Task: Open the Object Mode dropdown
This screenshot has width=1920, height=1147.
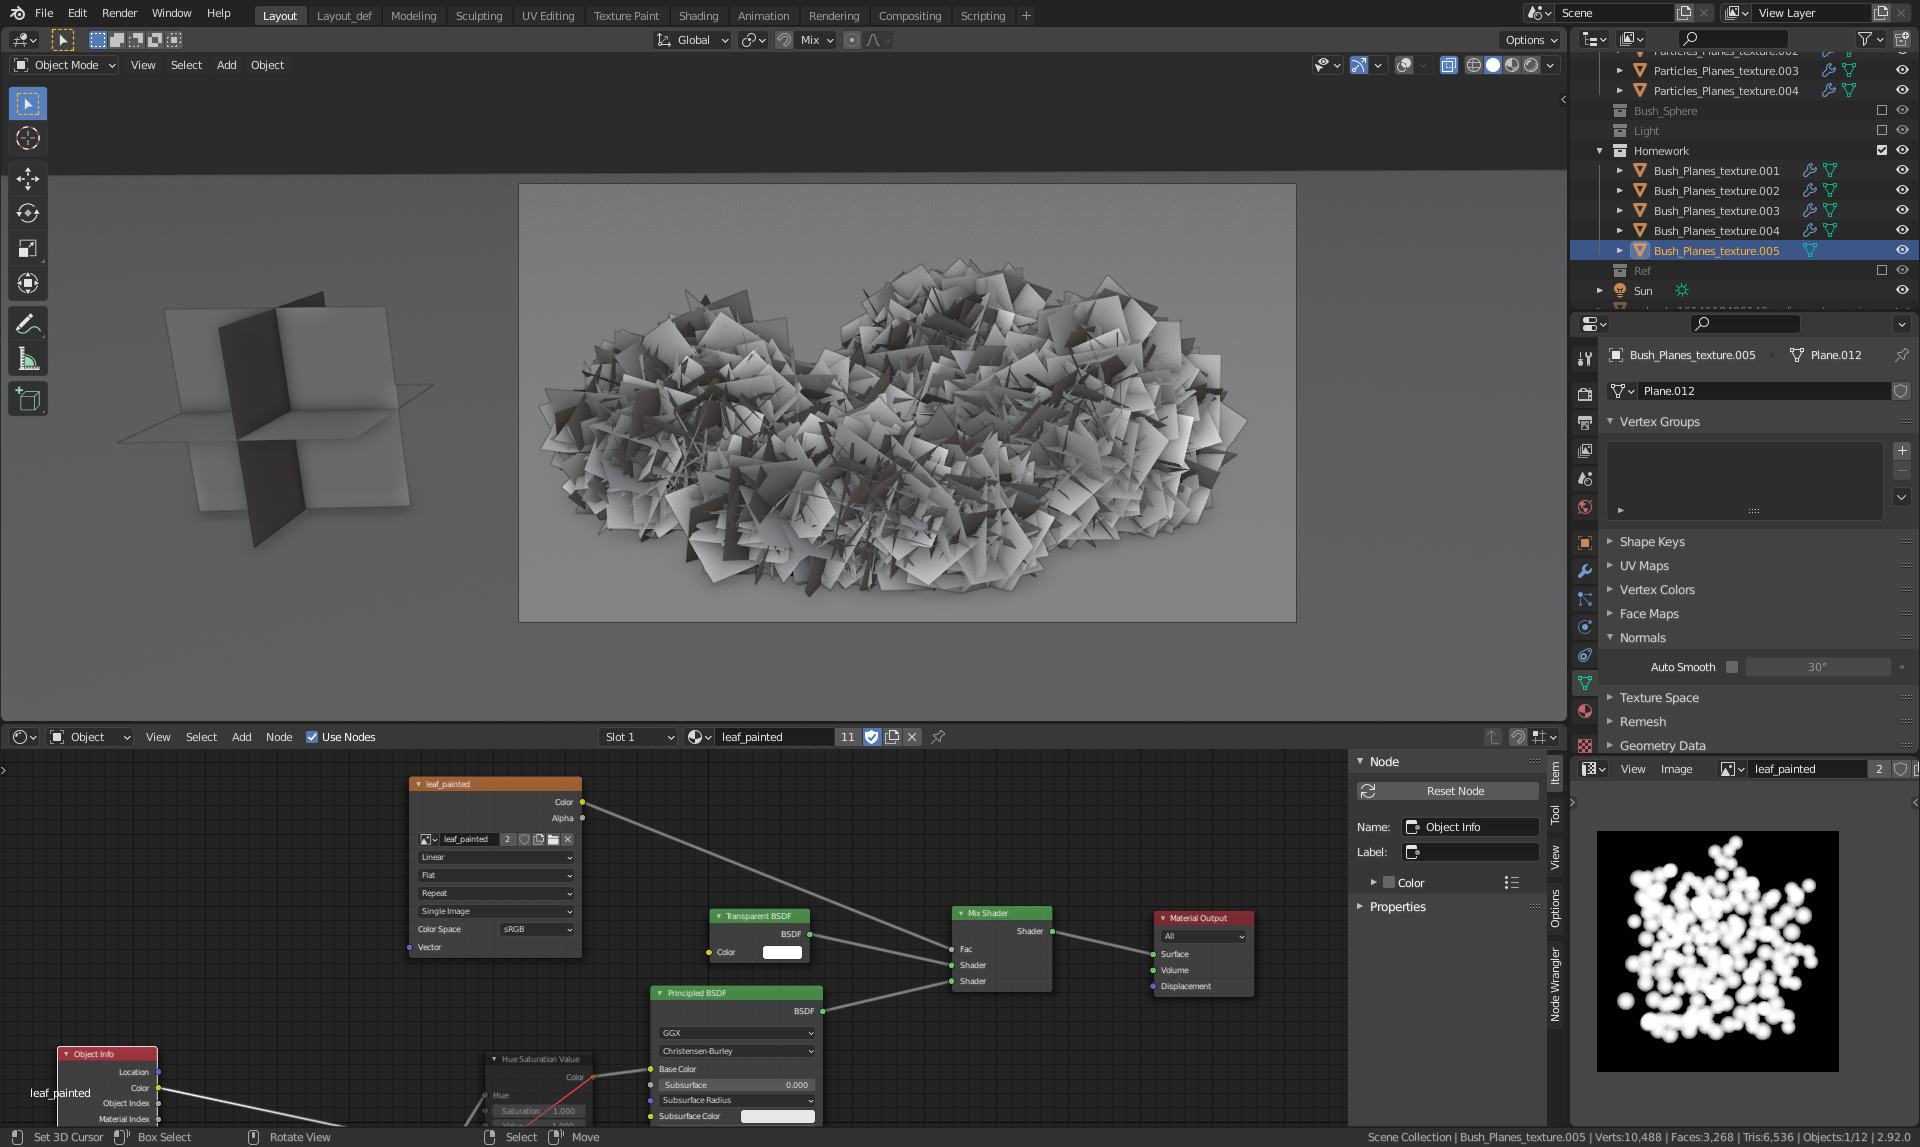Action: click(65, 65)
